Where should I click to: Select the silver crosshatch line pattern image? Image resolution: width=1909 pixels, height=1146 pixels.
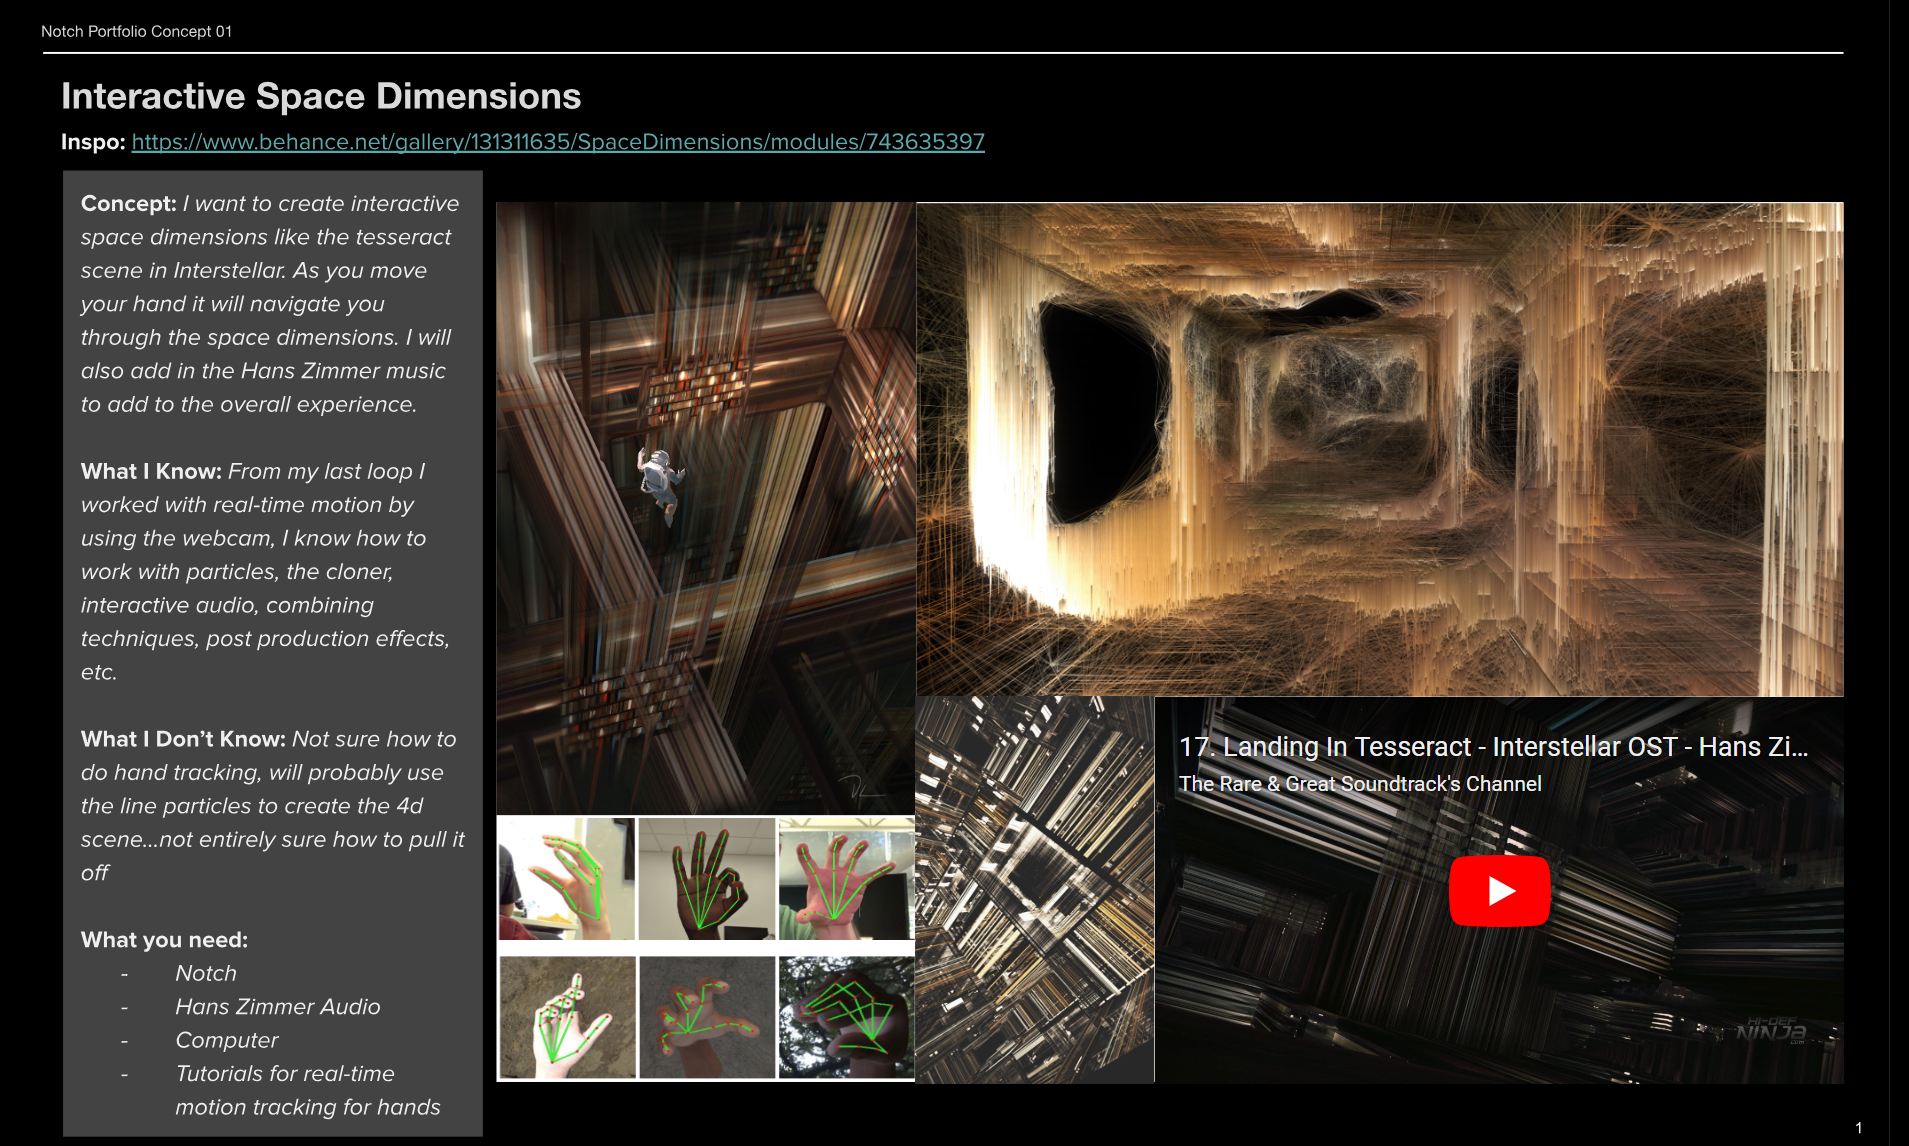coord(1035,890)
